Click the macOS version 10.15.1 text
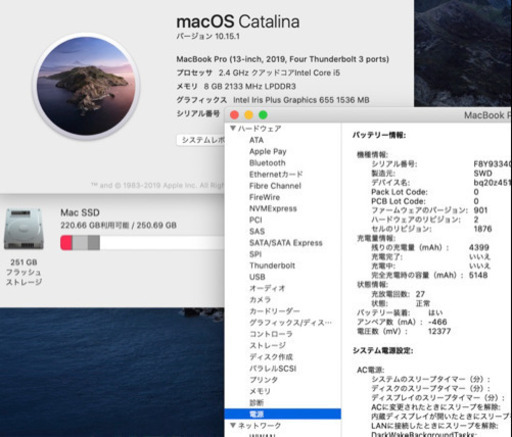The height and width of the screenshot is (437, 512). (208, 36)
